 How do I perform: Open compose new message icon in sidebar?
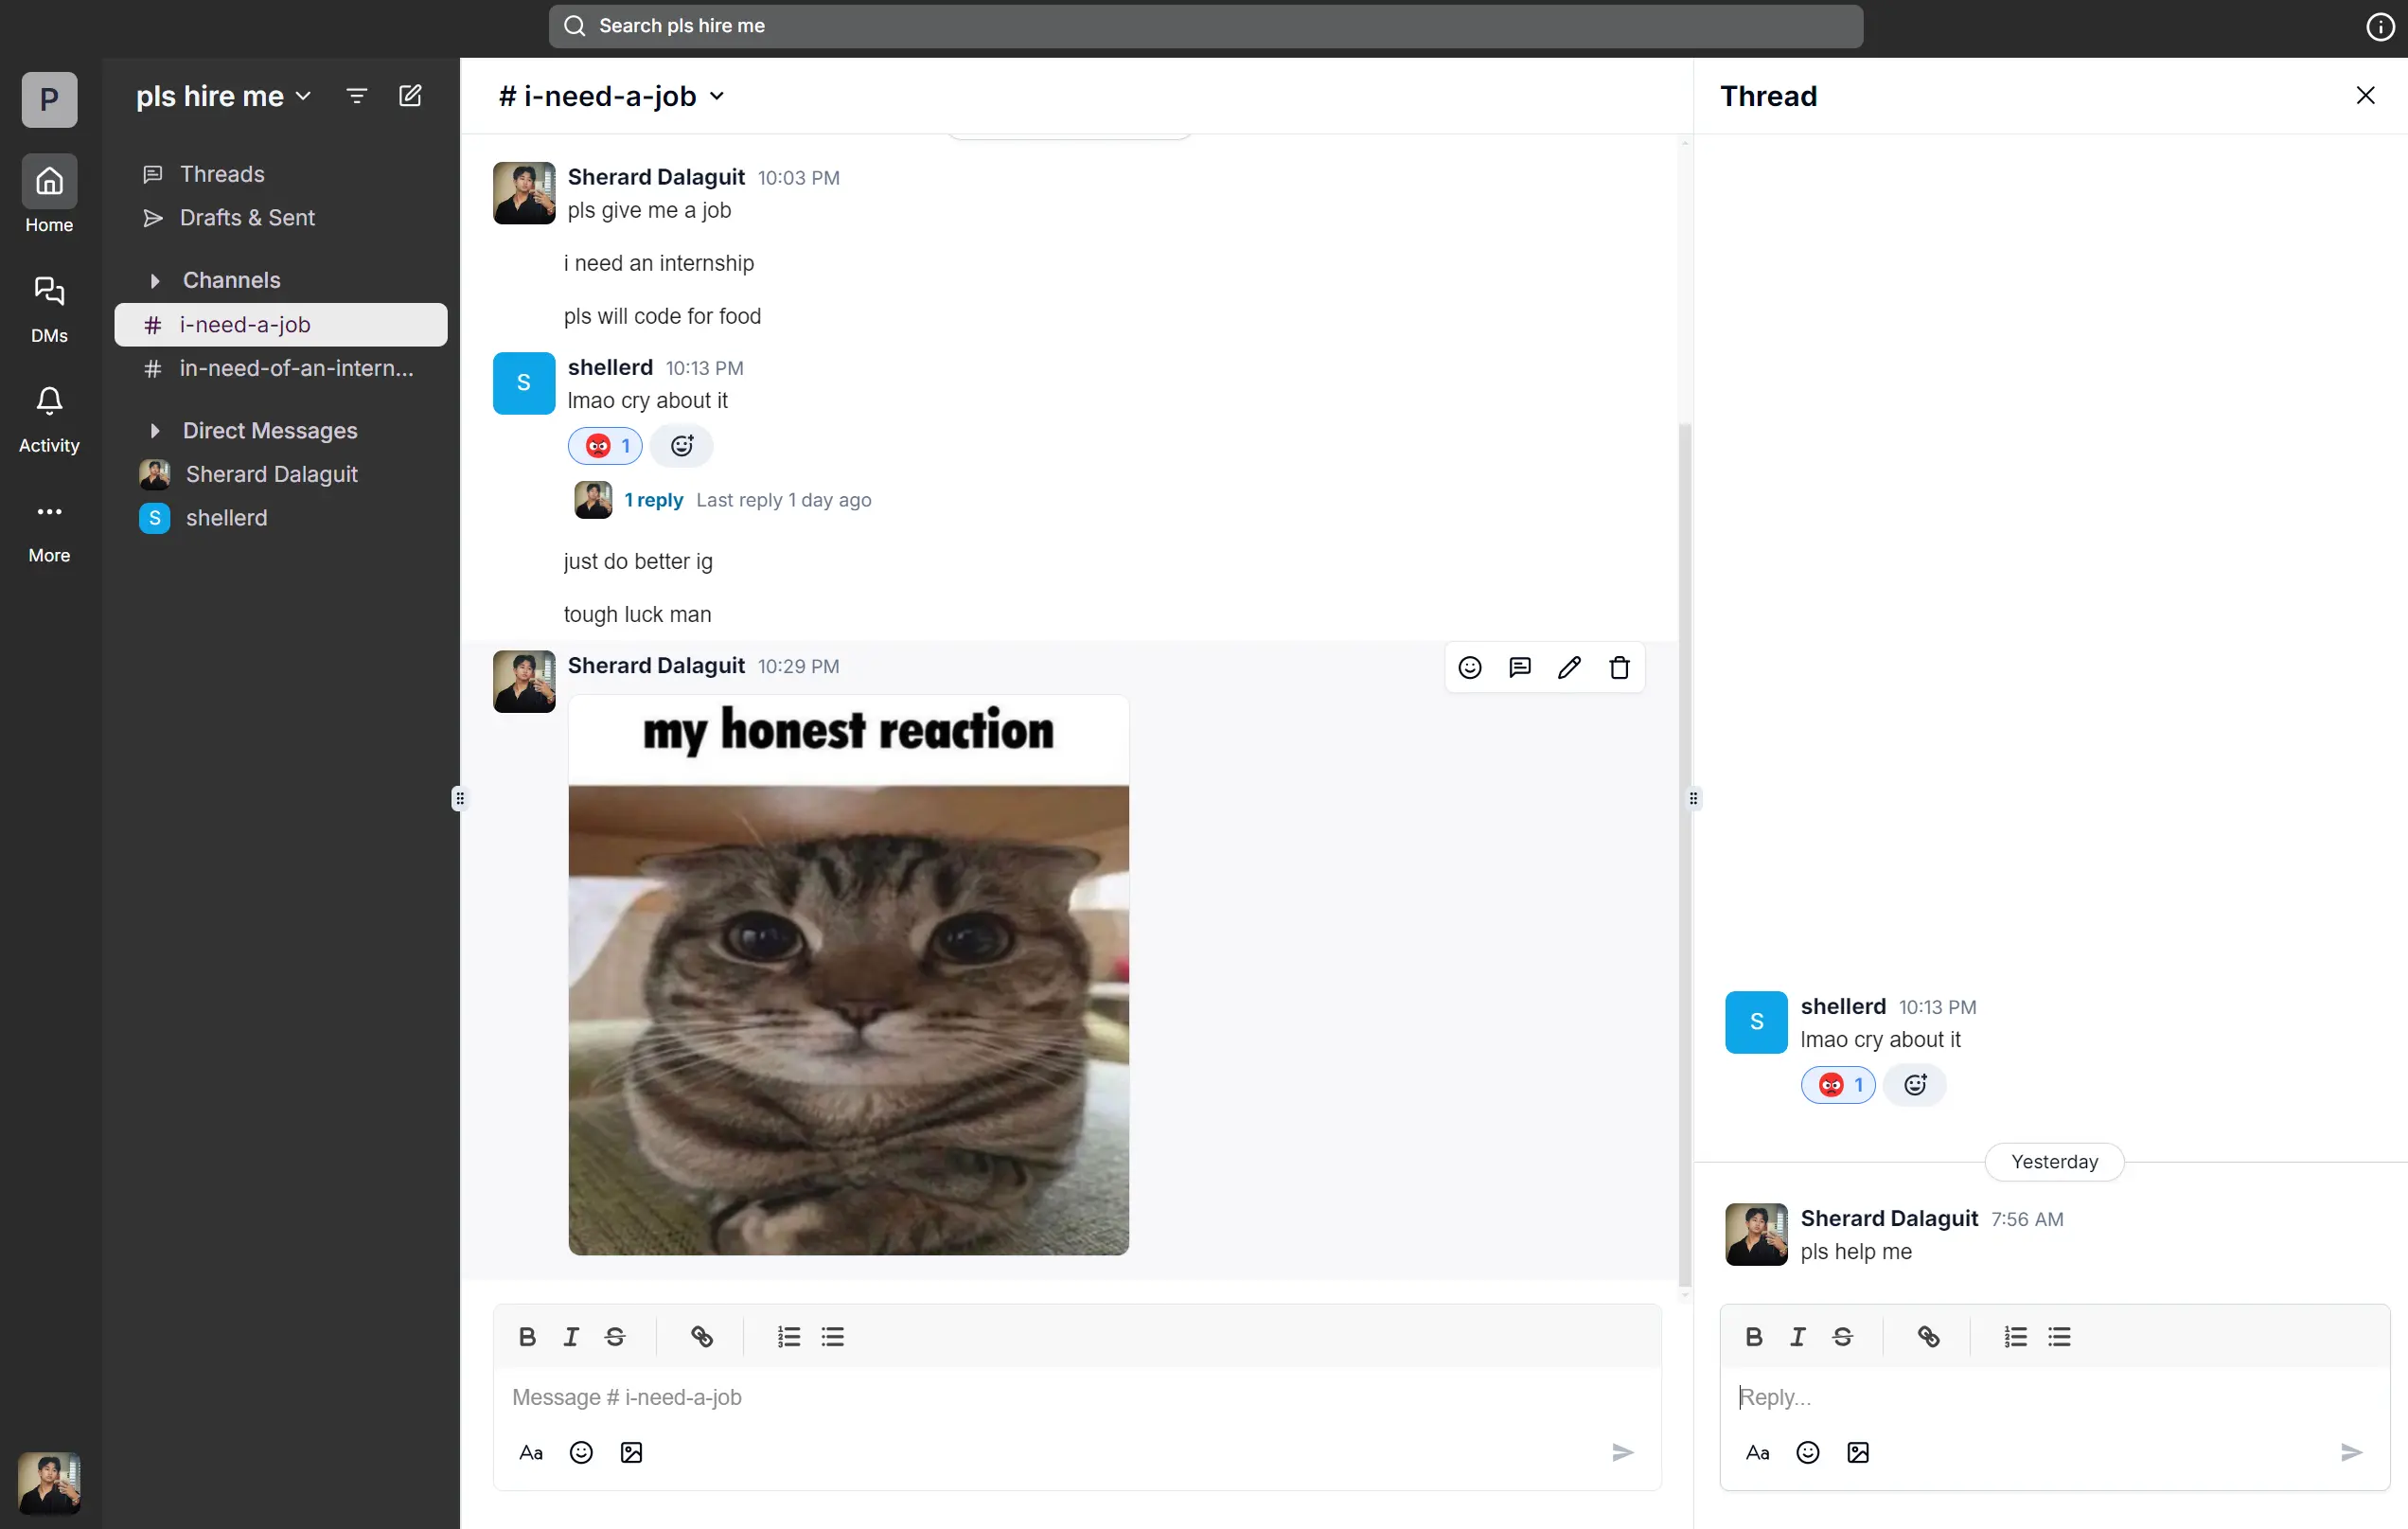tap(410, 96)
